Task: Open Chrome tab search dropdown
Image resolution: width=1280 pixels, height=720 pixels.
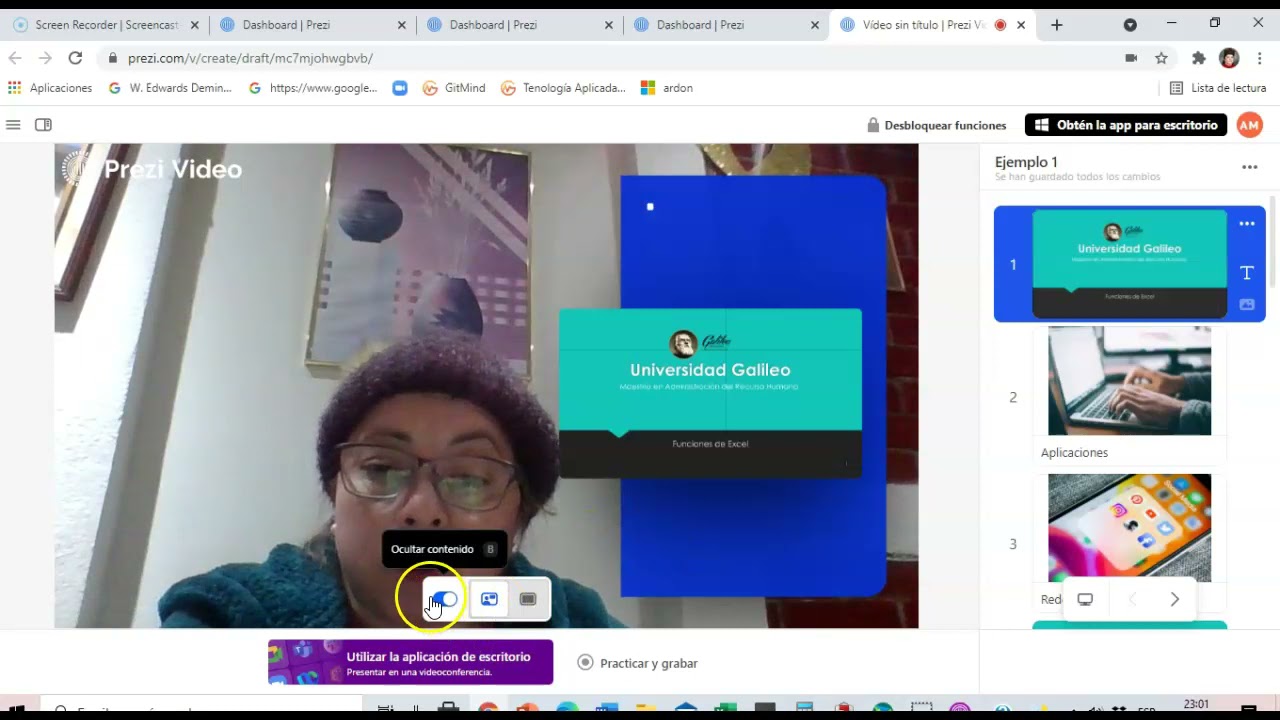Action: [x=1130, y=25]
